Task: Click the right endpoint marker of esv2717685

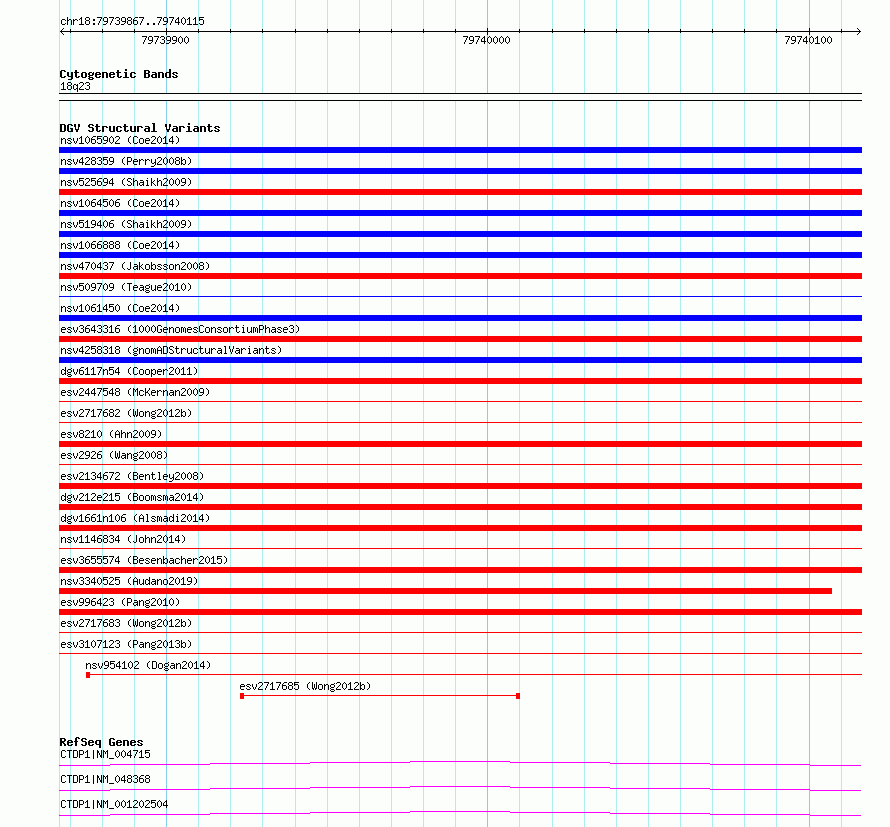Action: (x=518, y=696)
